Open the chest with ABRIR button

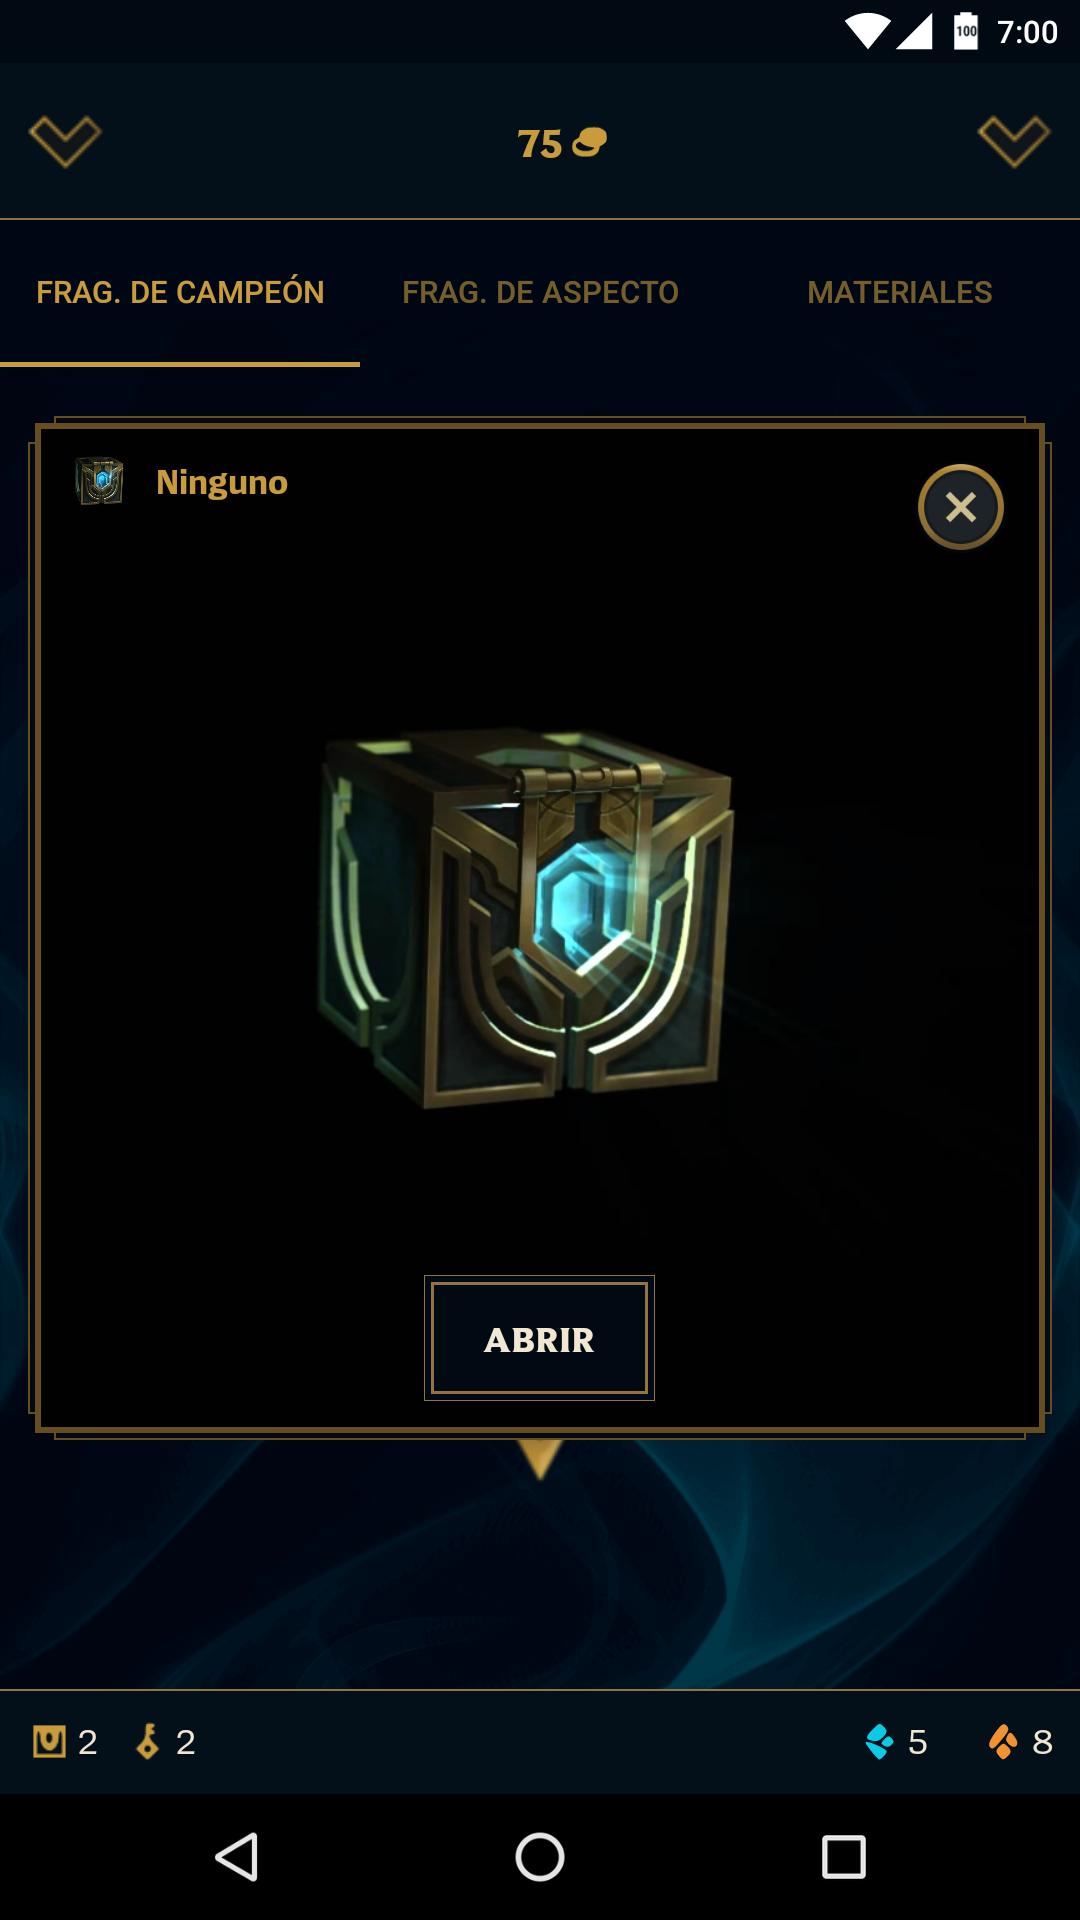539,1338
